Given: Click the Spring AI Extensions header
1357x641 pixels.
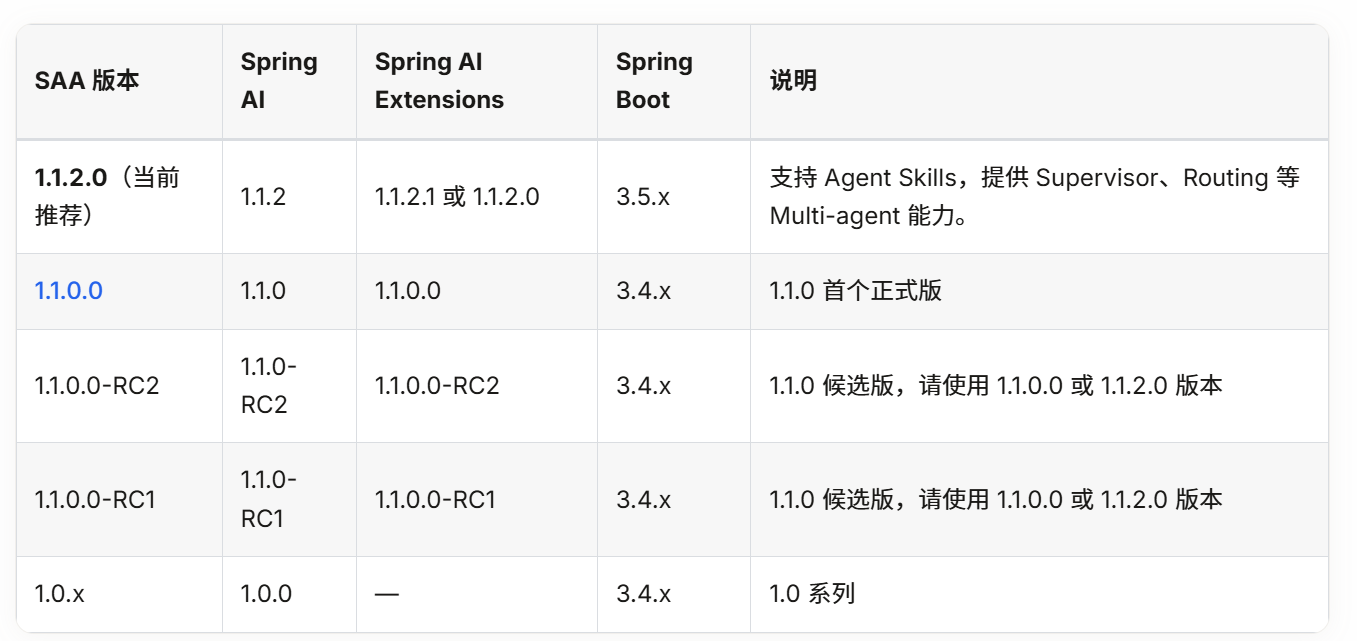Looking at the screenshot, I should 440,81.
